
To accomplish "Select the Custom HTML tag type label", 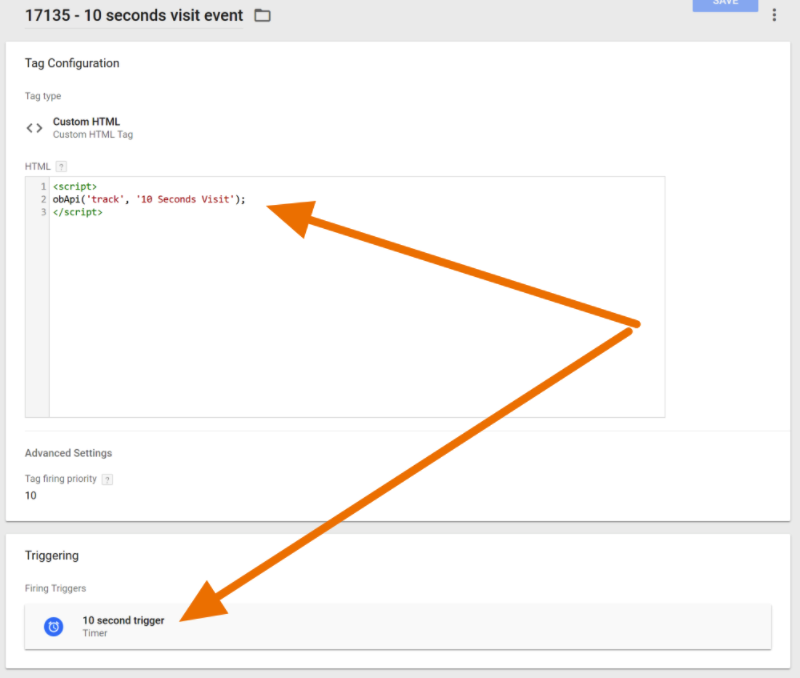I will click(86, 122).
